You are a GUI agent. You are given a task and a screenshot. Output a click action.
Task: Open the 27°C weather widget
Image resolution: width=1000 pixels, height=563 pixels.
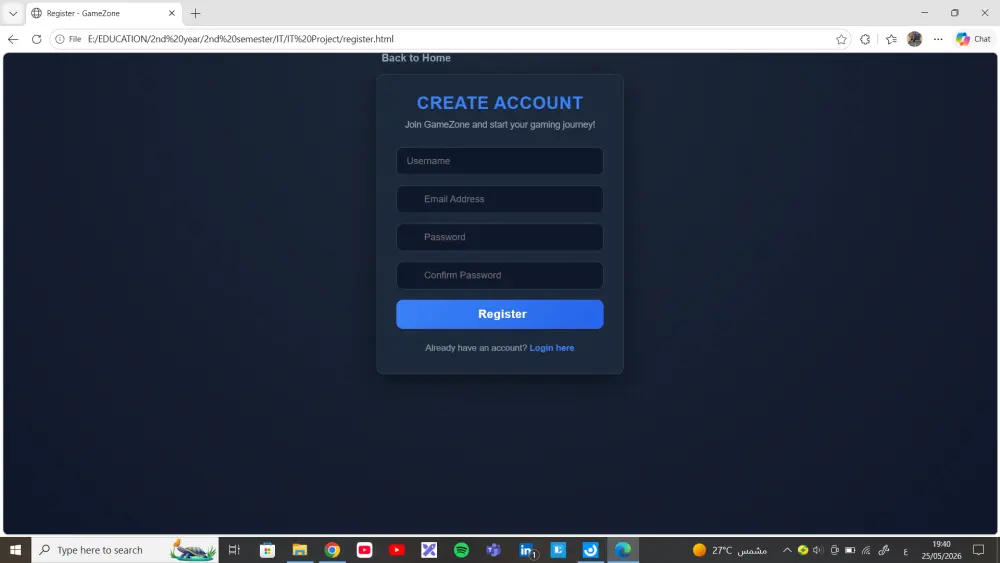(x=730, y=550)
